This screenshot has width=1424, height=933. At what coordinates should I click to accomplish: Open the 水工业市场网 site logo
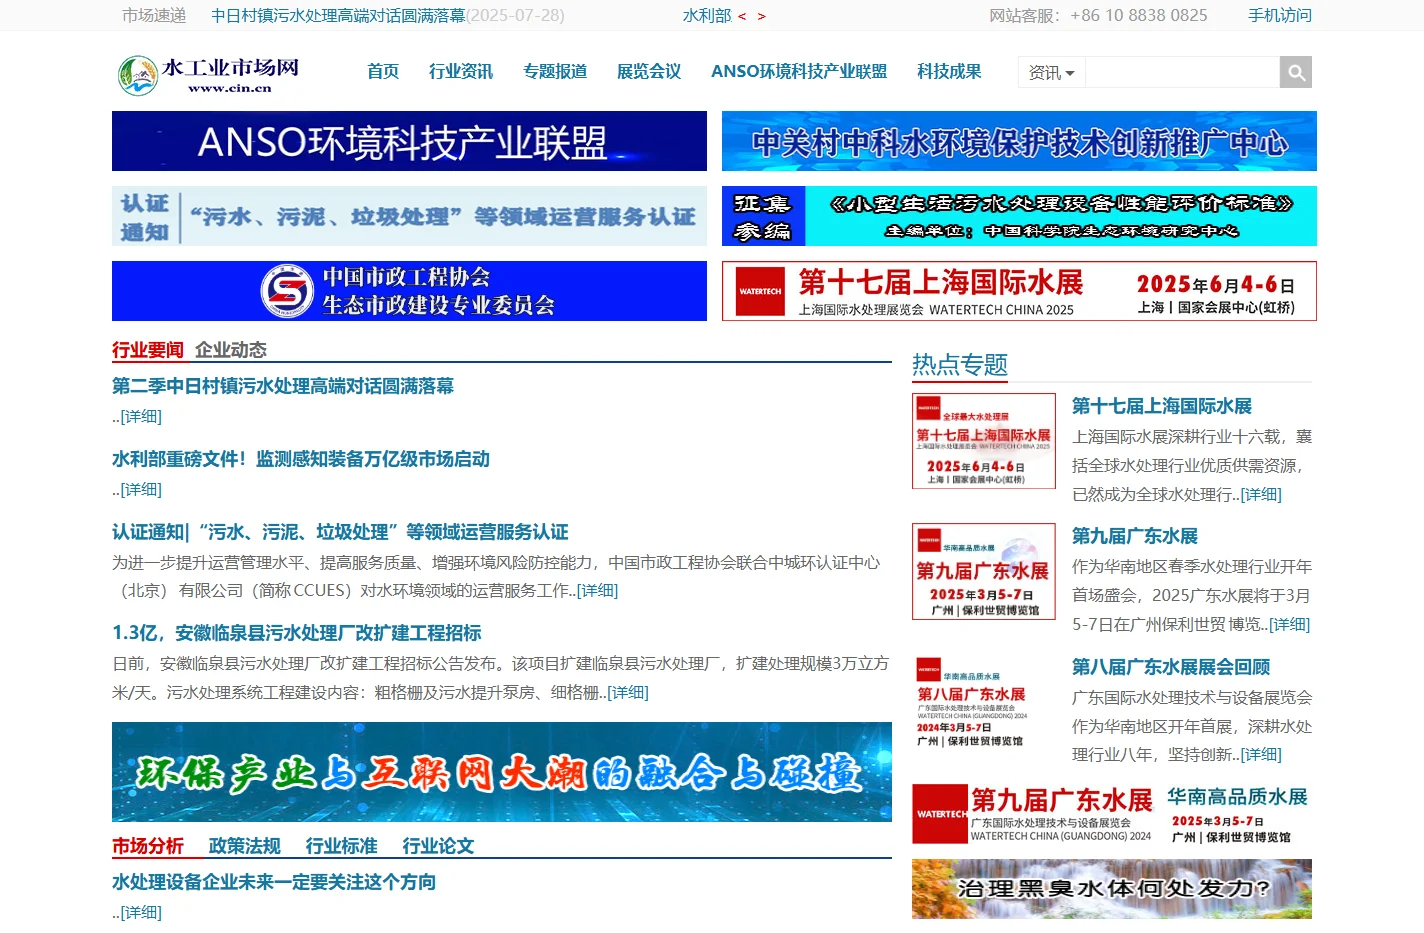pyautogui.click(x=209, y=75)
